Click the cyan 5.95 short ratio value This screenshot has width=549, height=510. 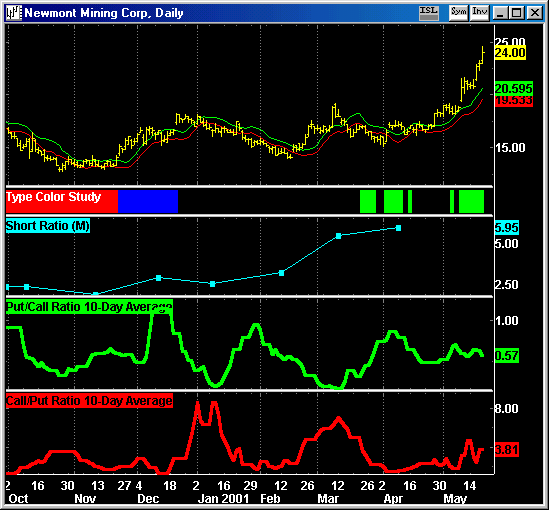pyautogui.click(x=507, y=228)
